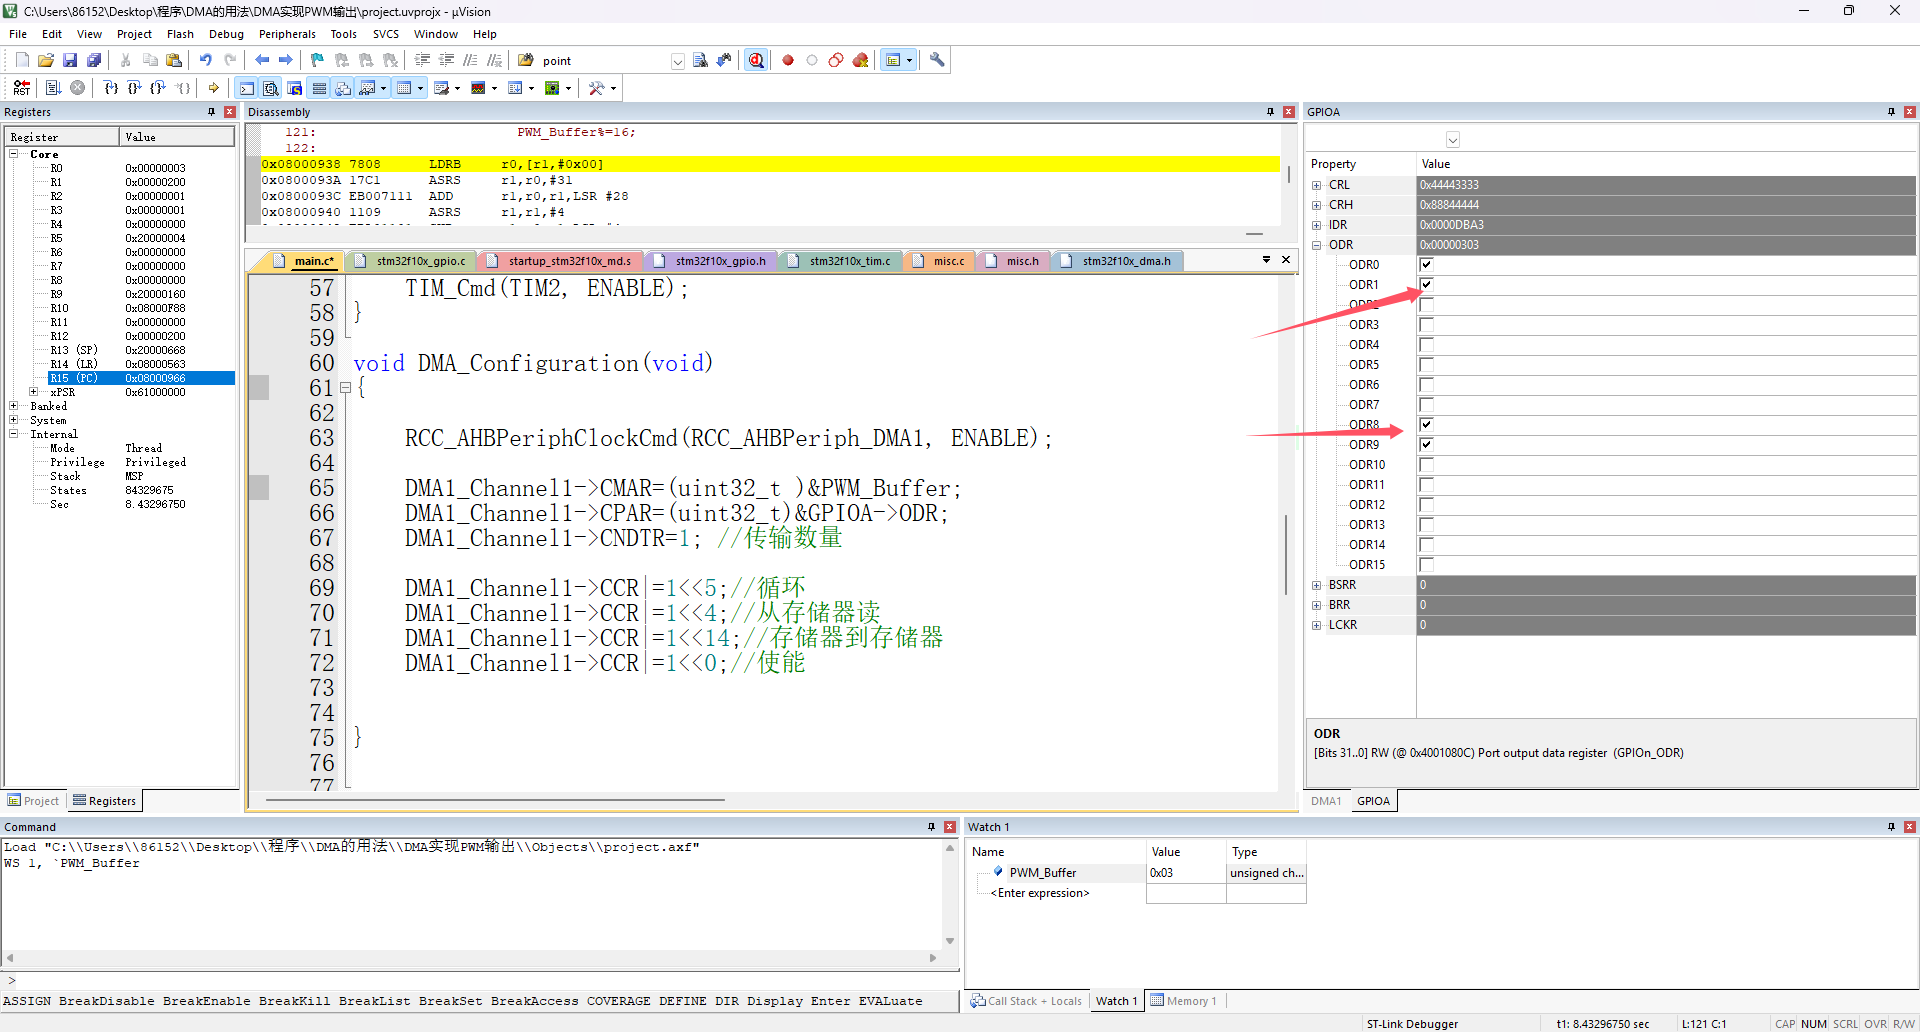Toggle Command window icon
This screenshot has width=1920, height=1032.
(247, 88)
